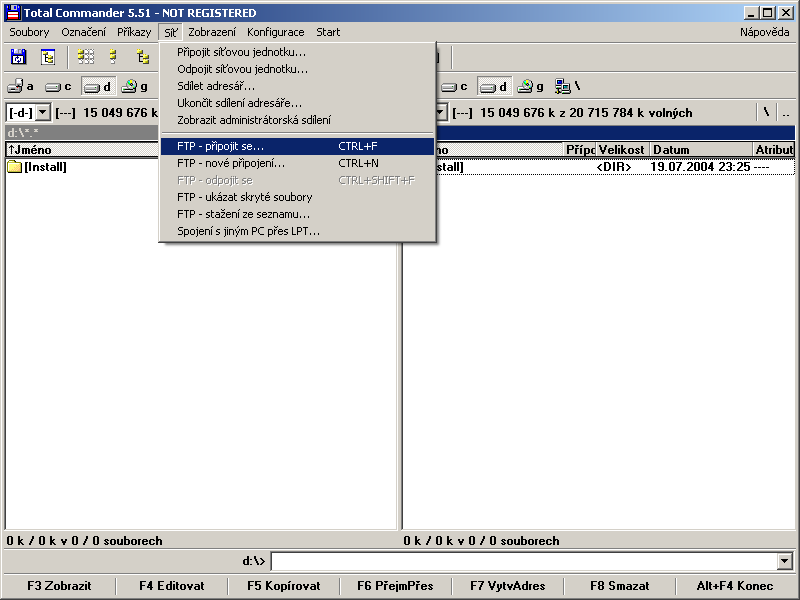
Task: Select hard drive c in right panel
Action: 454,86
